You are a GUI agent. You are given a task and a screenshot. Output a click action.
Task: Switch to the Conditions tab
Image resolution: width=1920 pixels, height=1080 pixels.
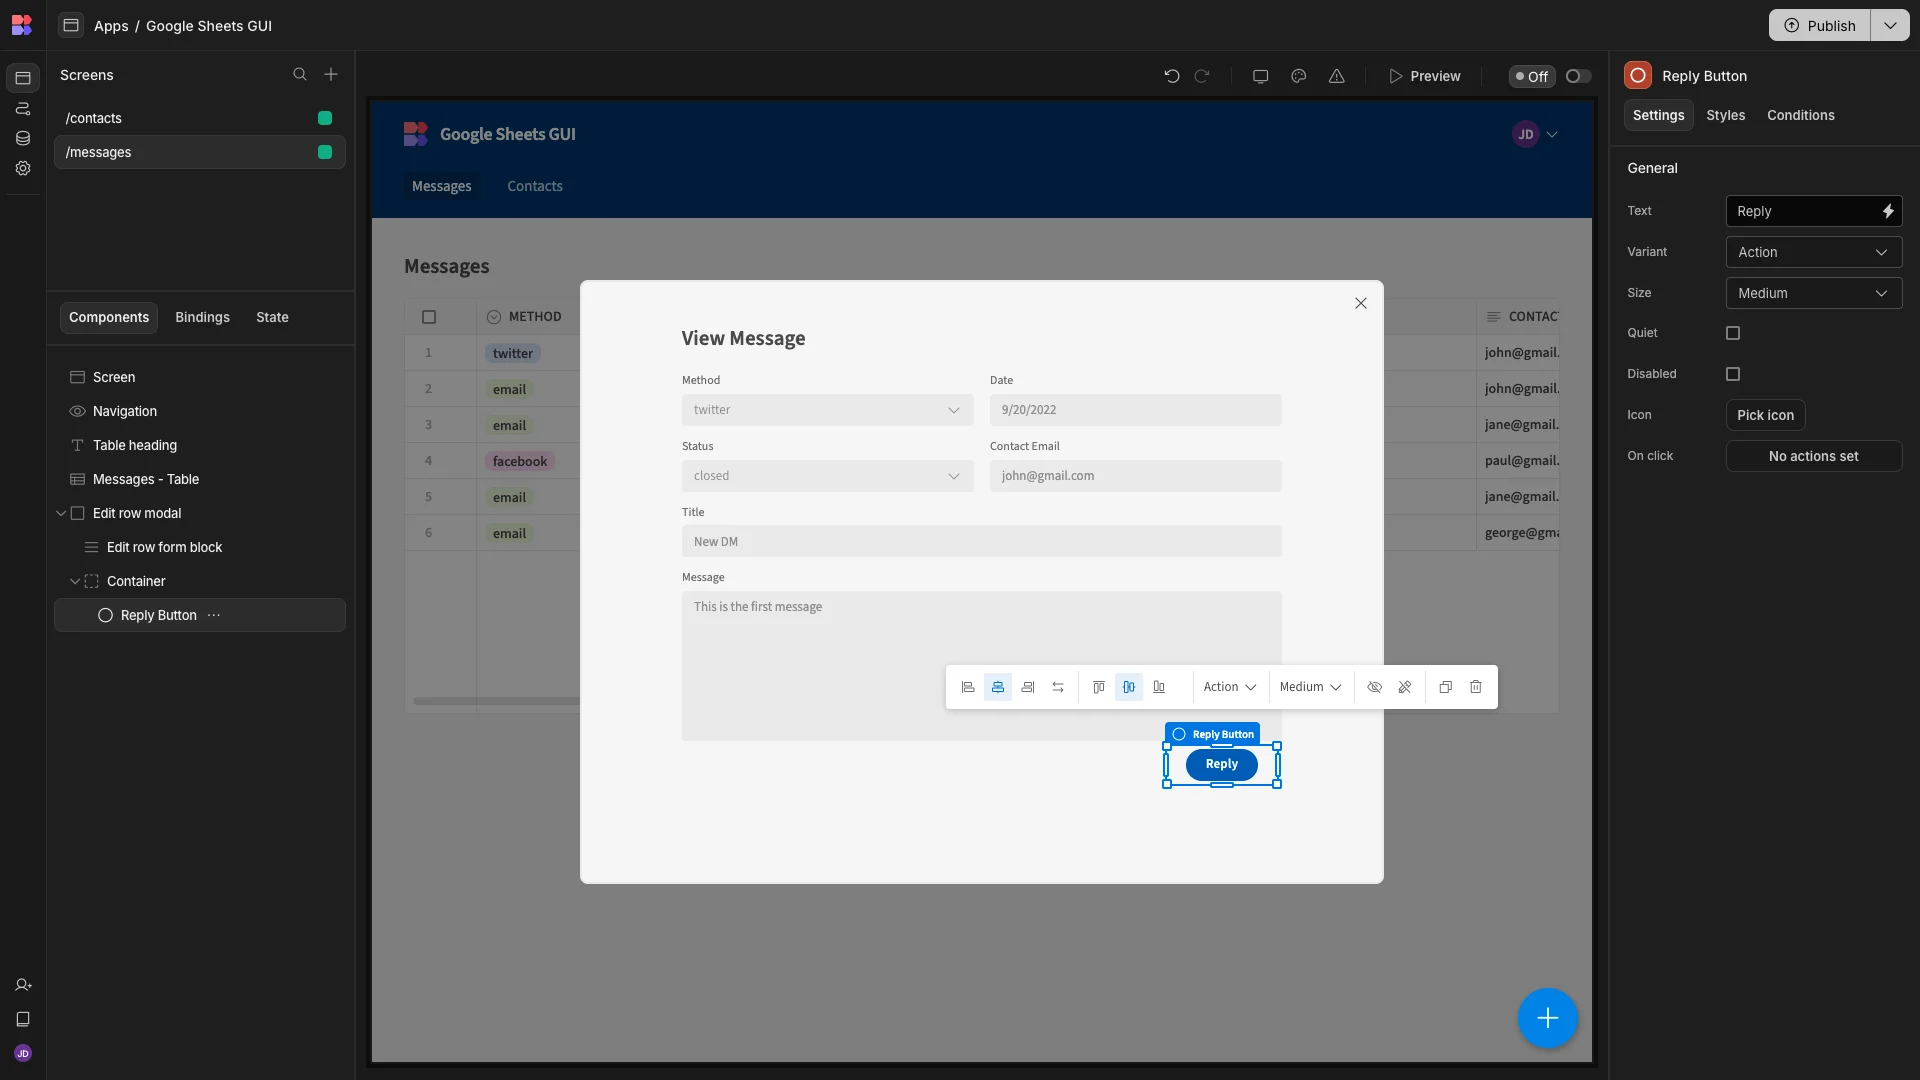[x=1800, y=115]
